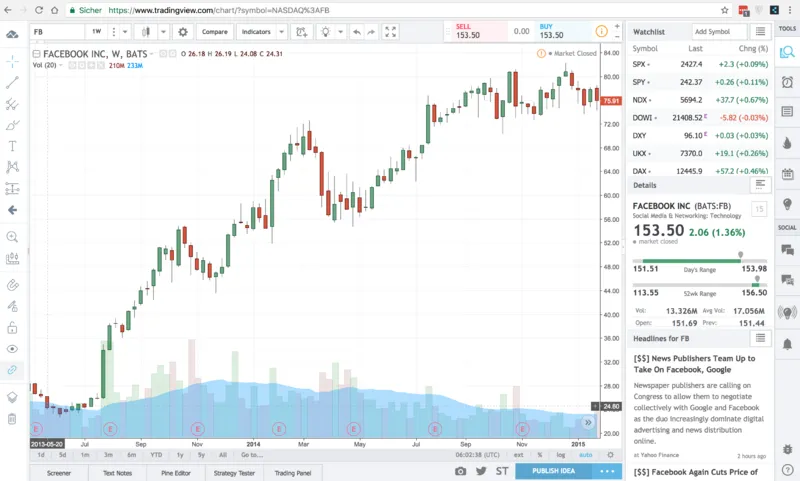Image resolution: width=800 pixels, height=481 pixels.
Task: Open News Publishers Team Up headline
Action: pos(694,364)
